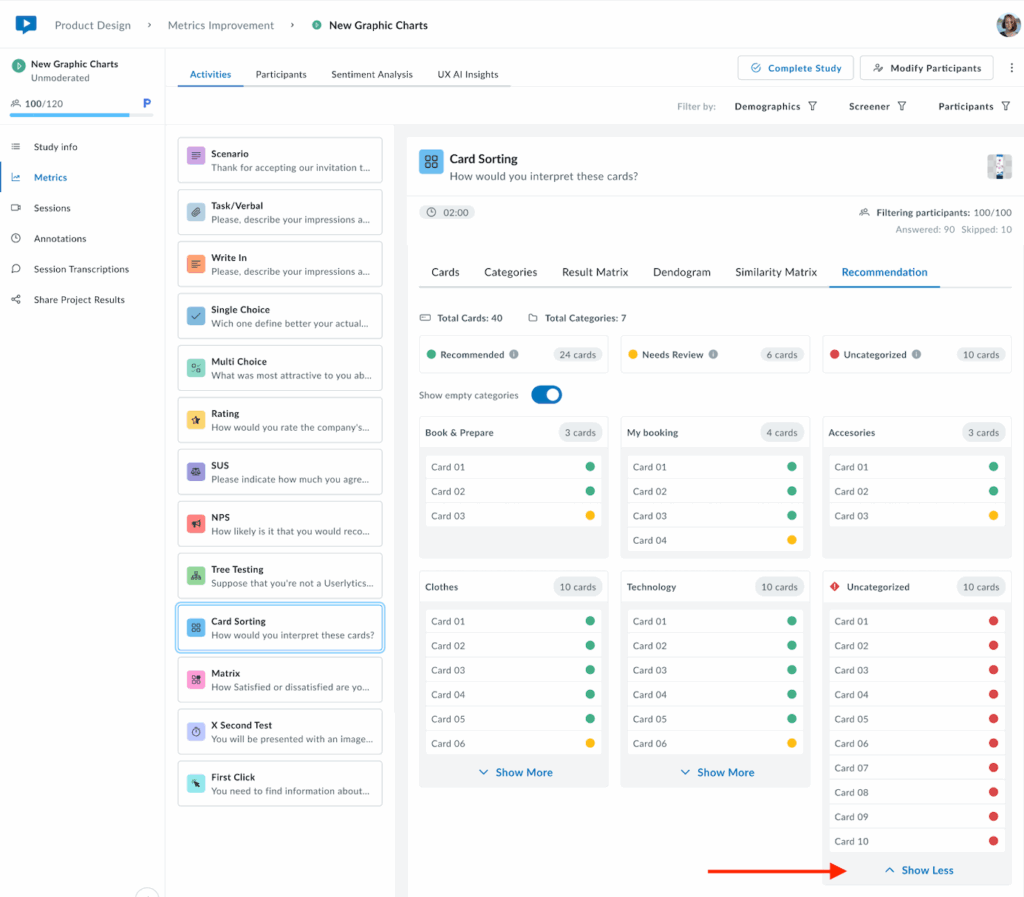The image size is (1024, 897).
Task: Open the Screener filter
Action: click(x=877, y=106)
